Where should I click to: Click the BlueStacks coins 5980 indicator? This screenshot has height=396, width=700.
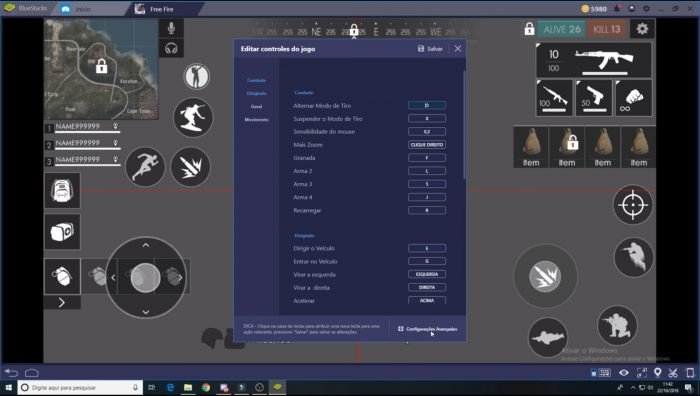[x=594, y=8]
